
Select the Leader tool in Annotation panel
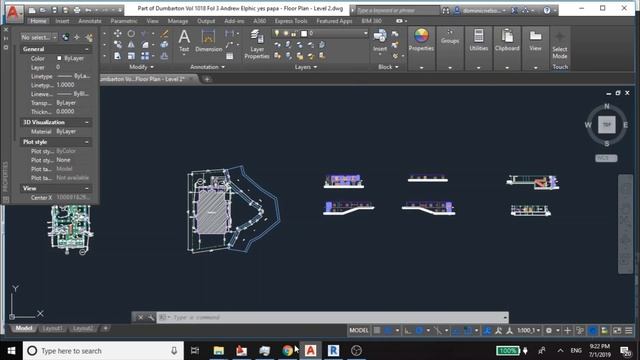tap(230, 44)
